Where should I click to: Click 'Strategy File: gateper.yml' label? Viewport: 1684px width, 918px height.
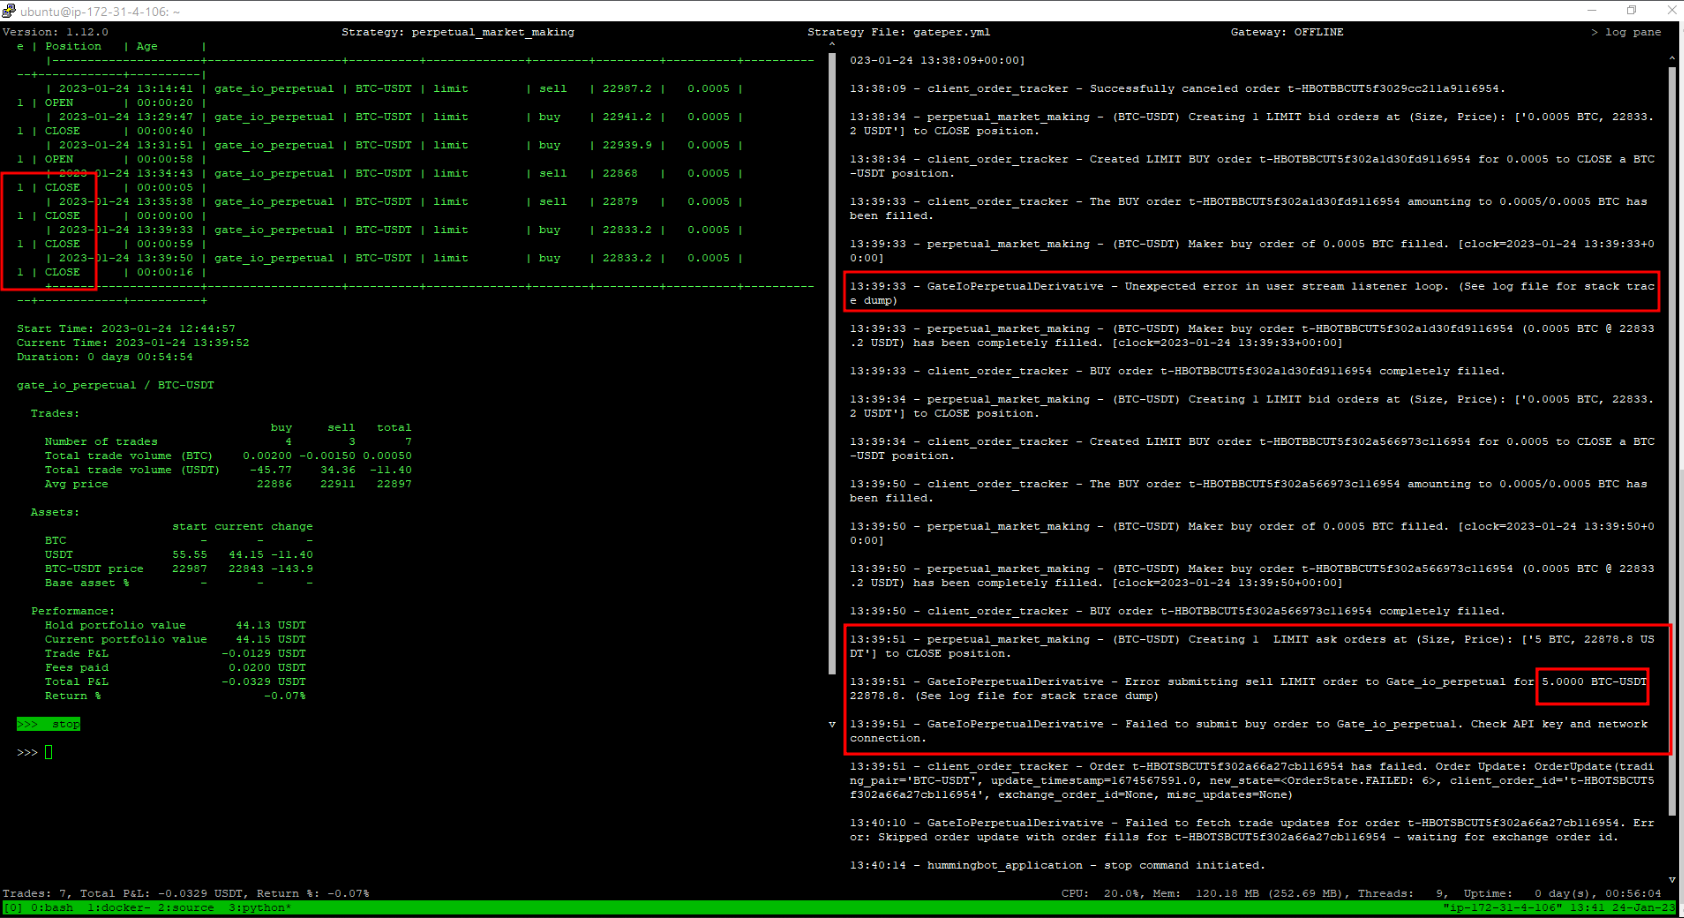point(899,32)
